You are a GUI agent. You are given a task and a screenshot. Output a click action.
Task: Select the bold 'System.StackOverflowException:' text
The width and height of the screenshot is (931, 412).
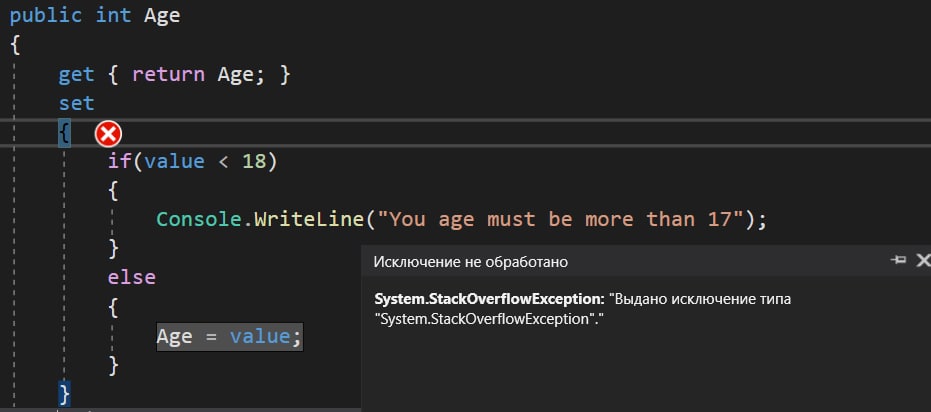tap(490, 299)
